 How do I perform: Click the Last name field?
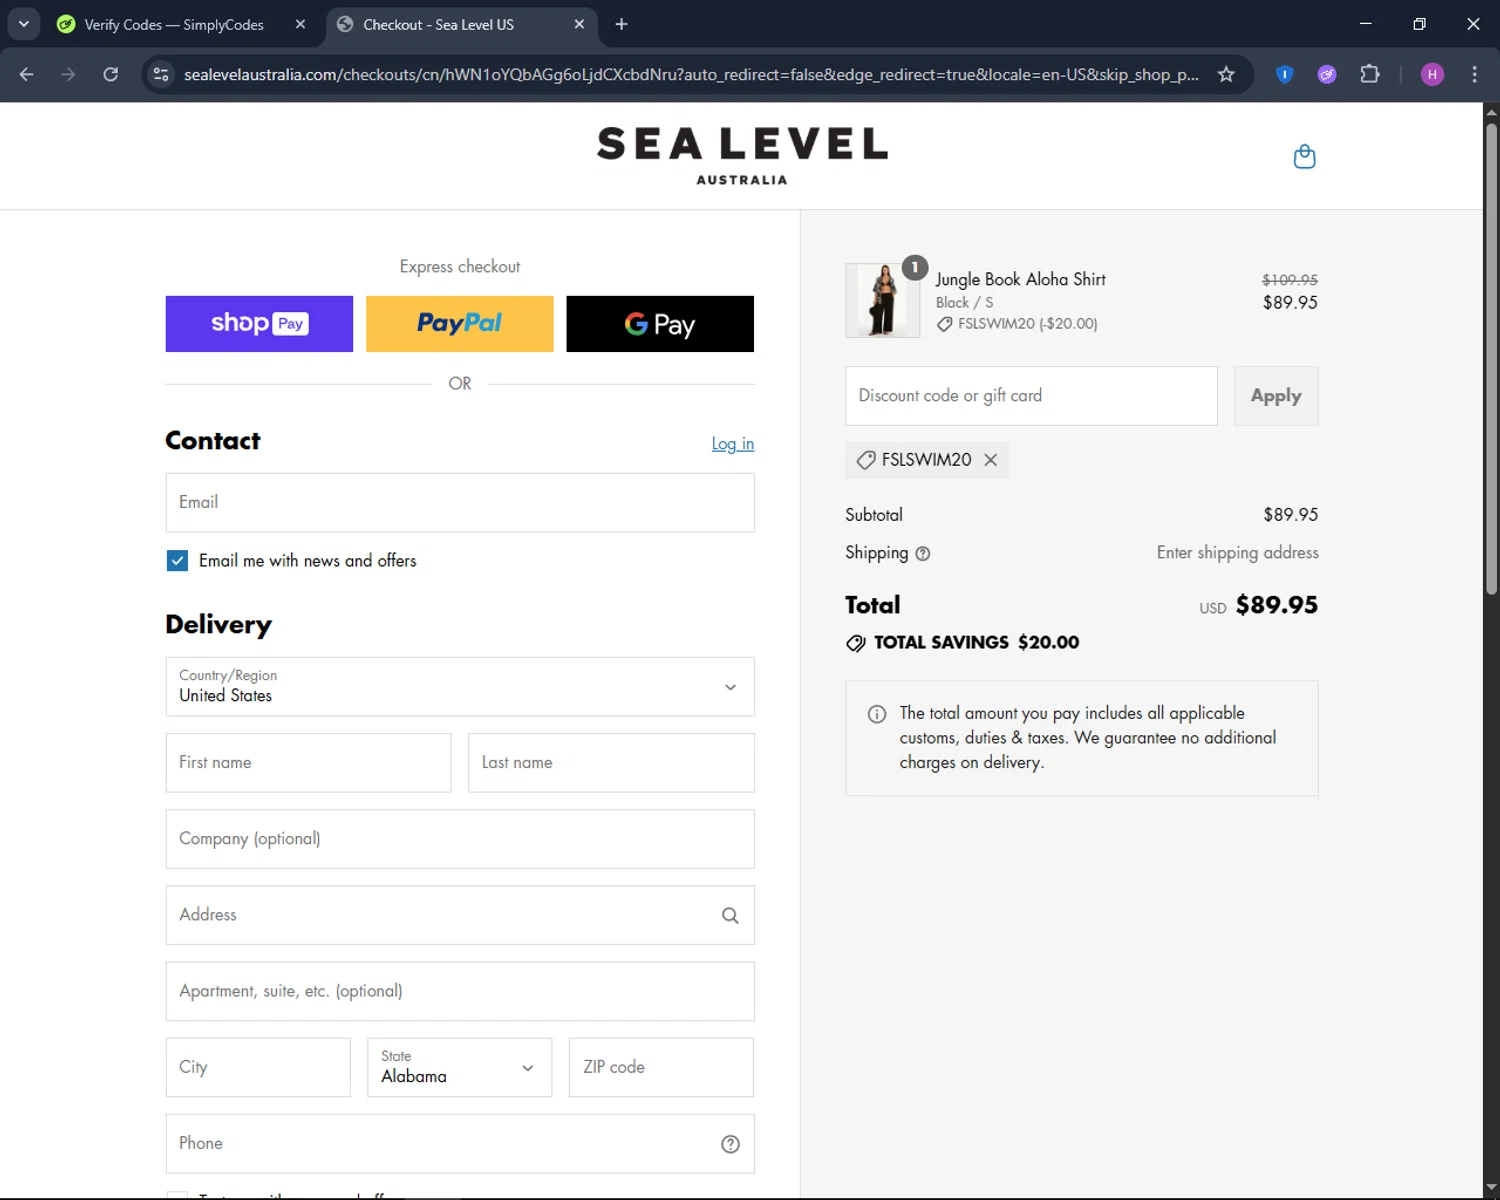click(x=611, y=763)
